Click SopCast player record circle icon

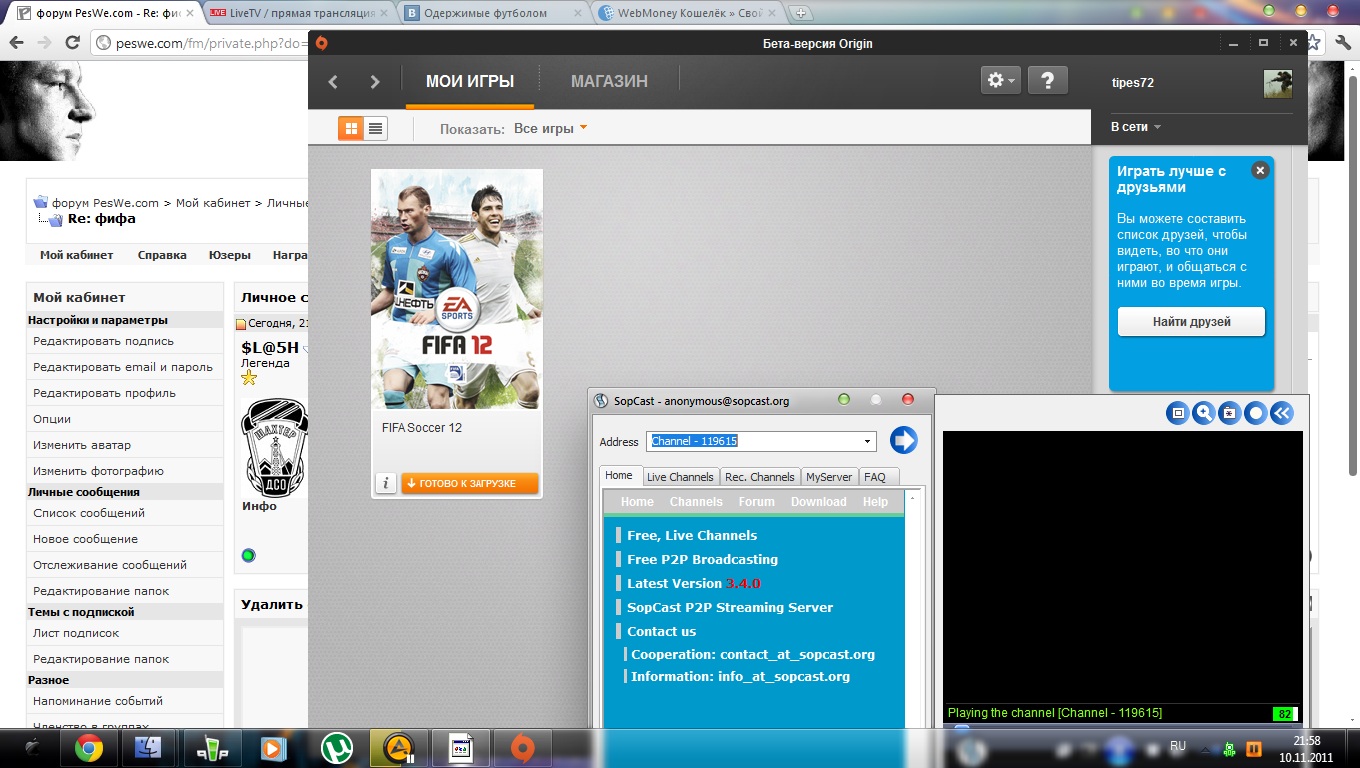coord(1256,413)
